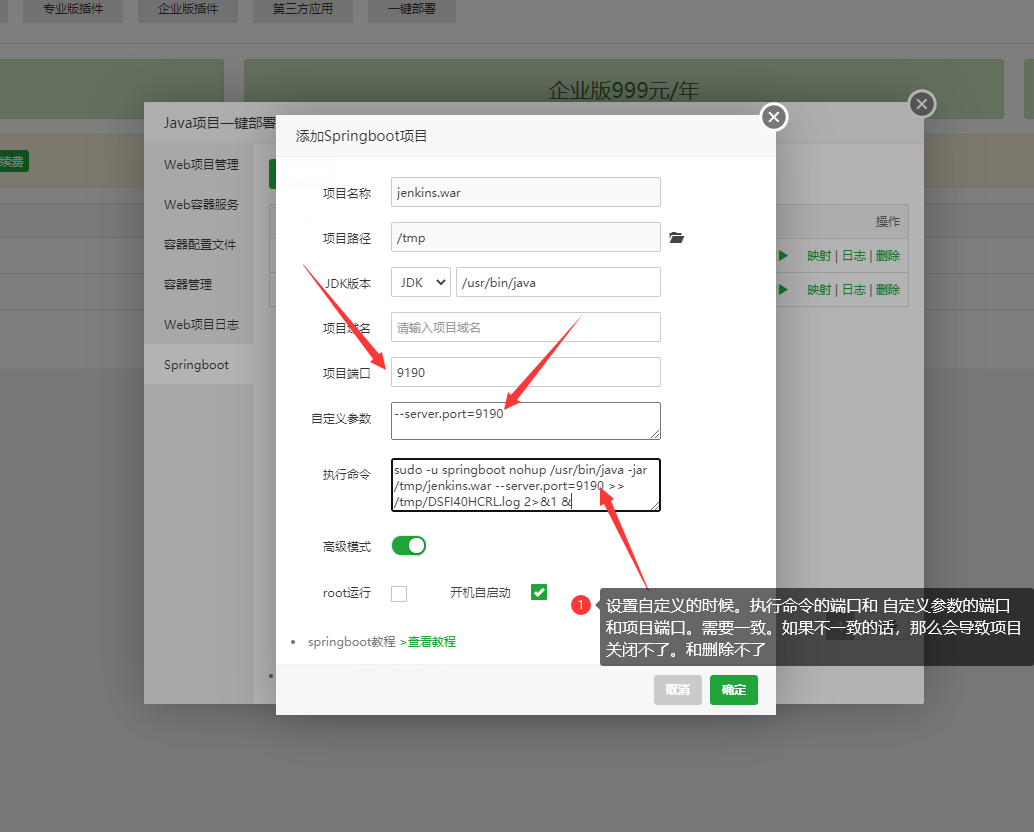This screenshot has width=1034, height=832.
Task: Close the Java one-click deploy window
Action: click(922, 104)
